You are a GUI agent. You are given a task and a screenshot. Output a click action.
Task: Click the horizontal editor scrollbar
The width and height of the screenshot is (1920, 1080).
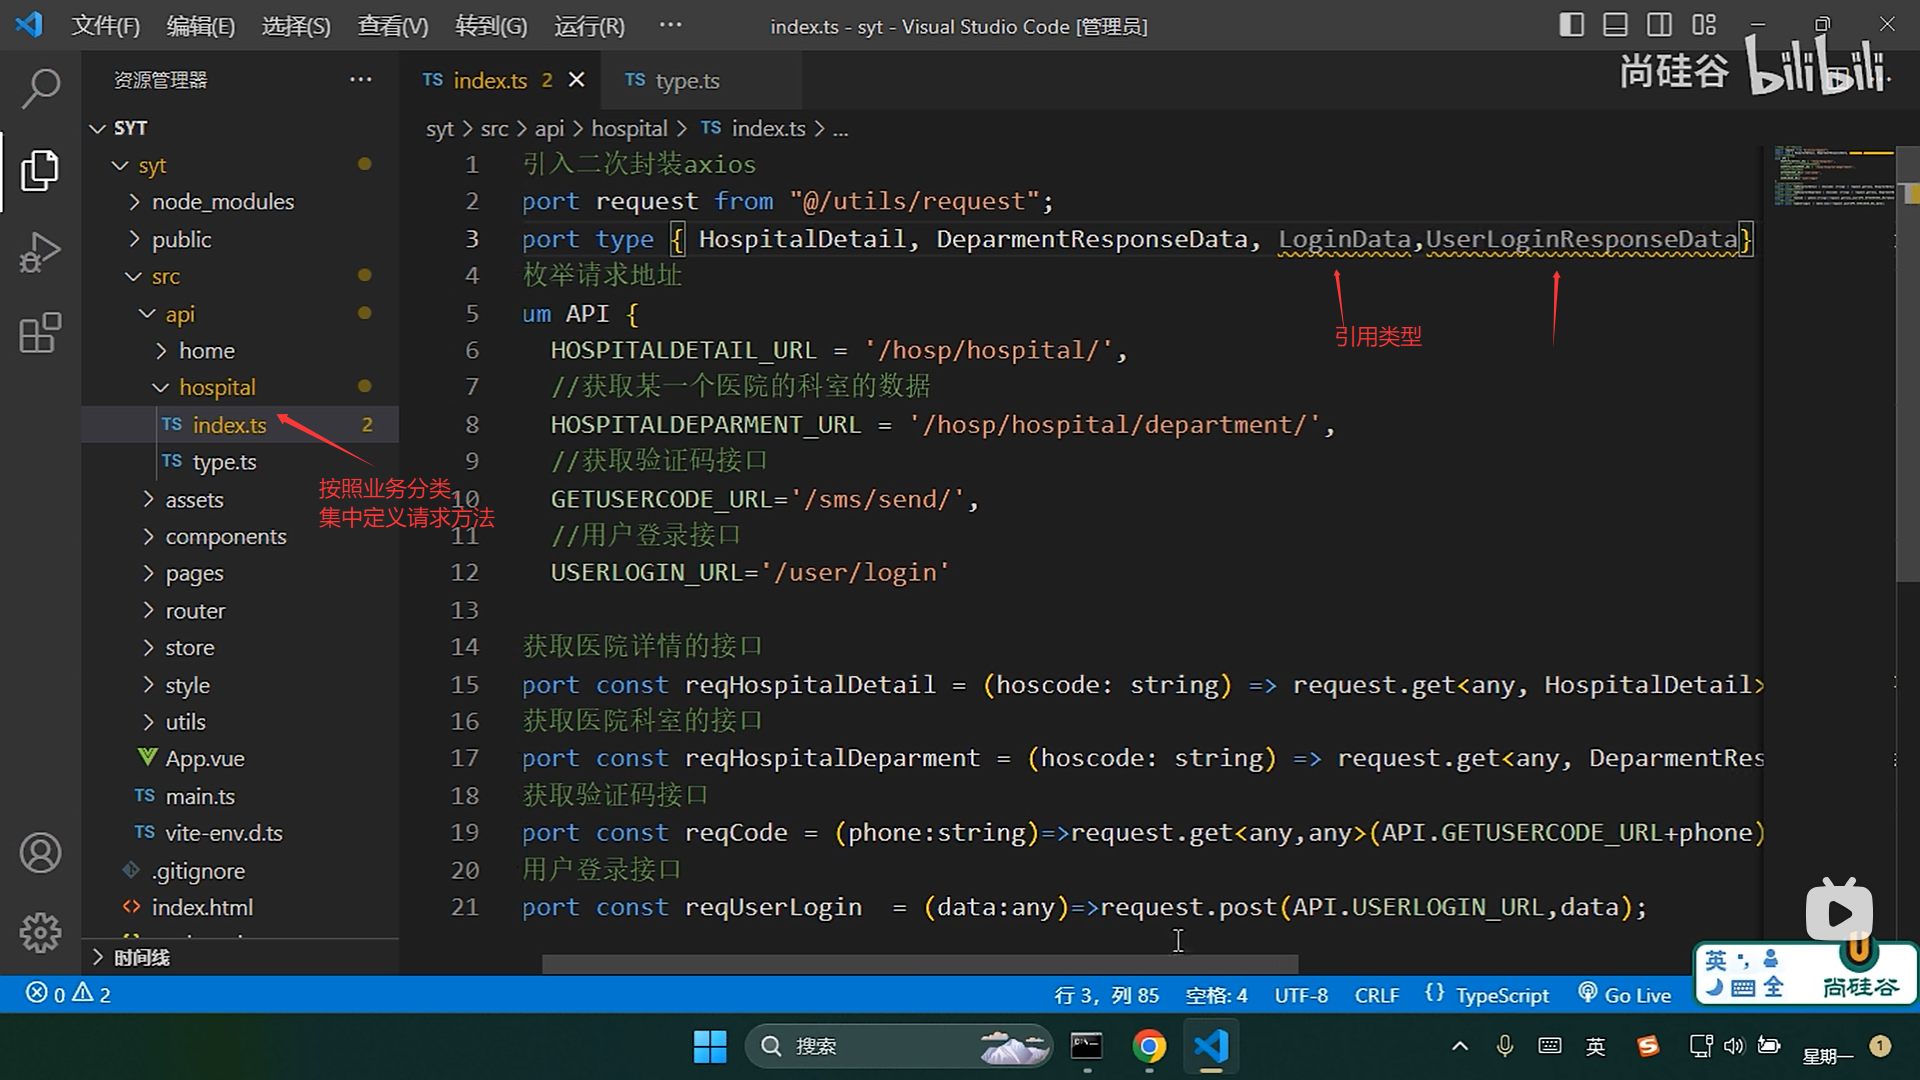pyautogui.click(x=919, y=964)
